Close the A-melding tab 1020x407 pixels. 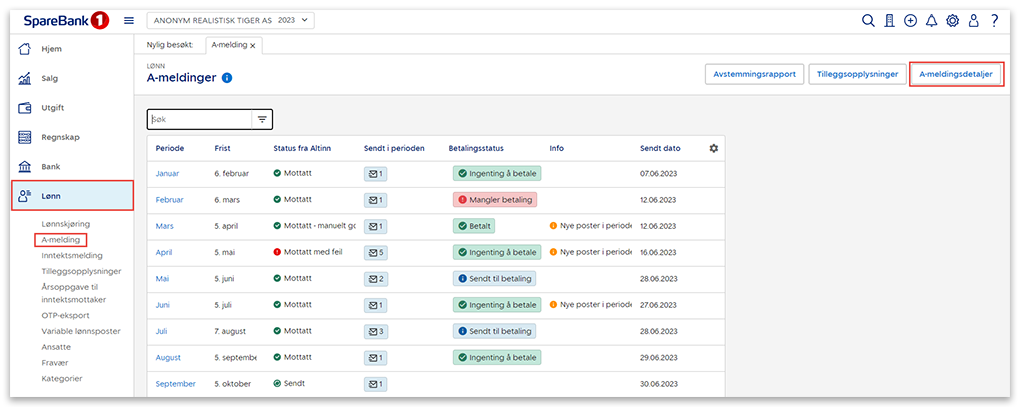[253, 45]
